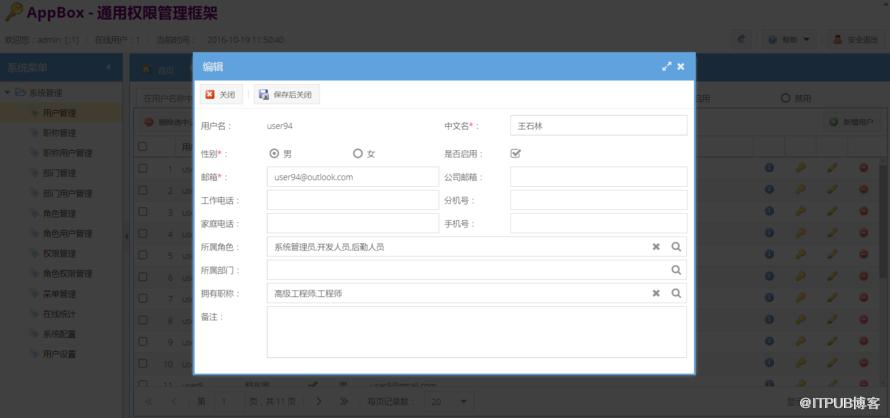Click the grid's vertical scrollbar

pyautogui.click(x=885, y=221)
